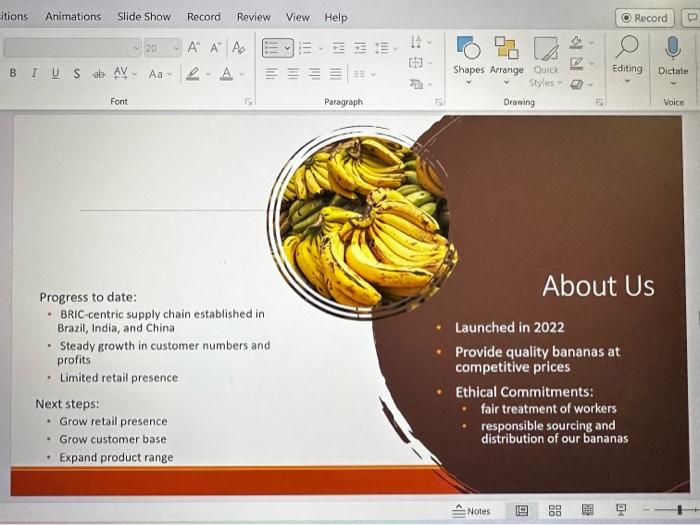
Task: Open Editing group menu
Action: pos(627,60)
